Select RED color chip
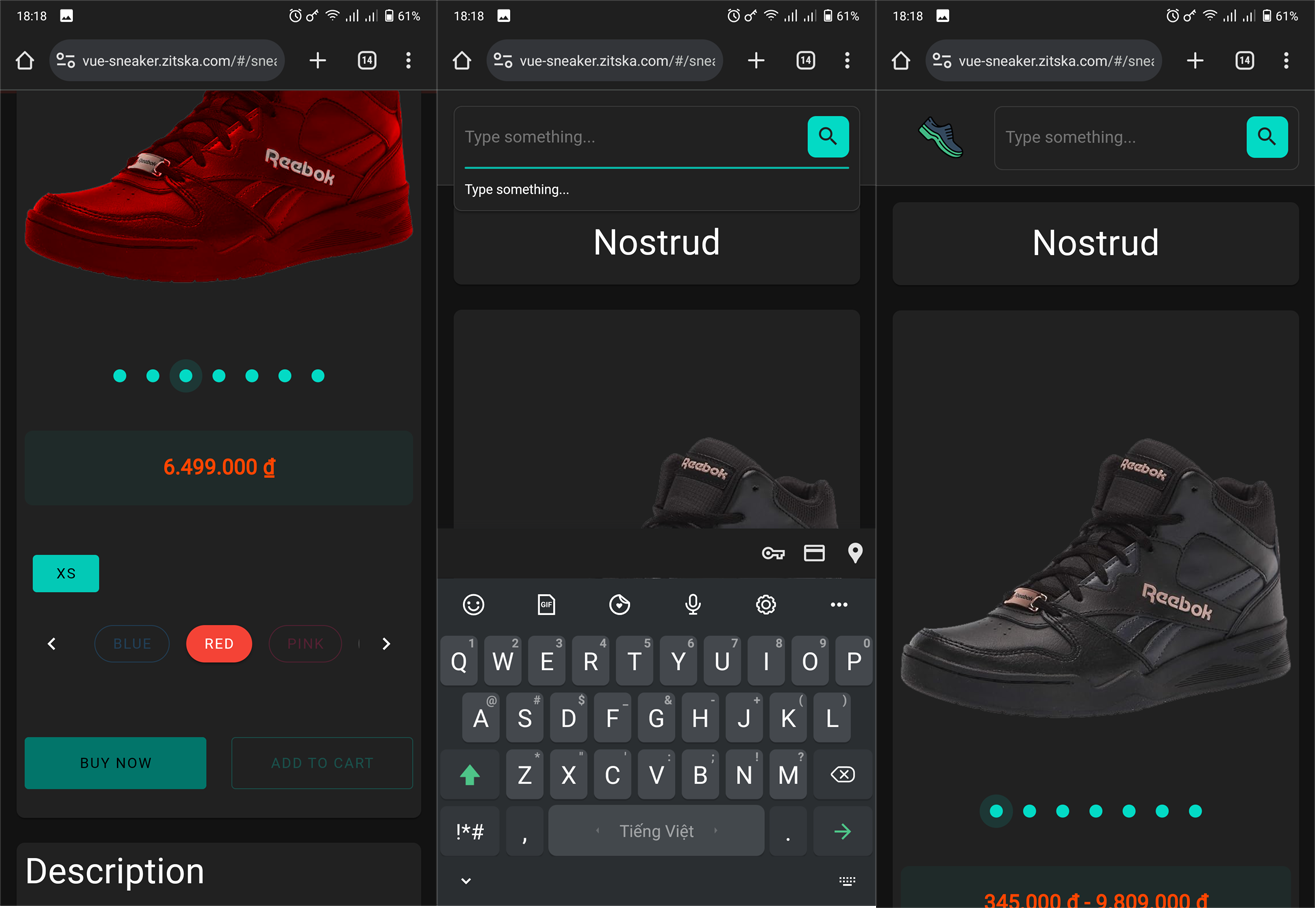The width and height of the screenshot is (1315, 908). [219, 644]
